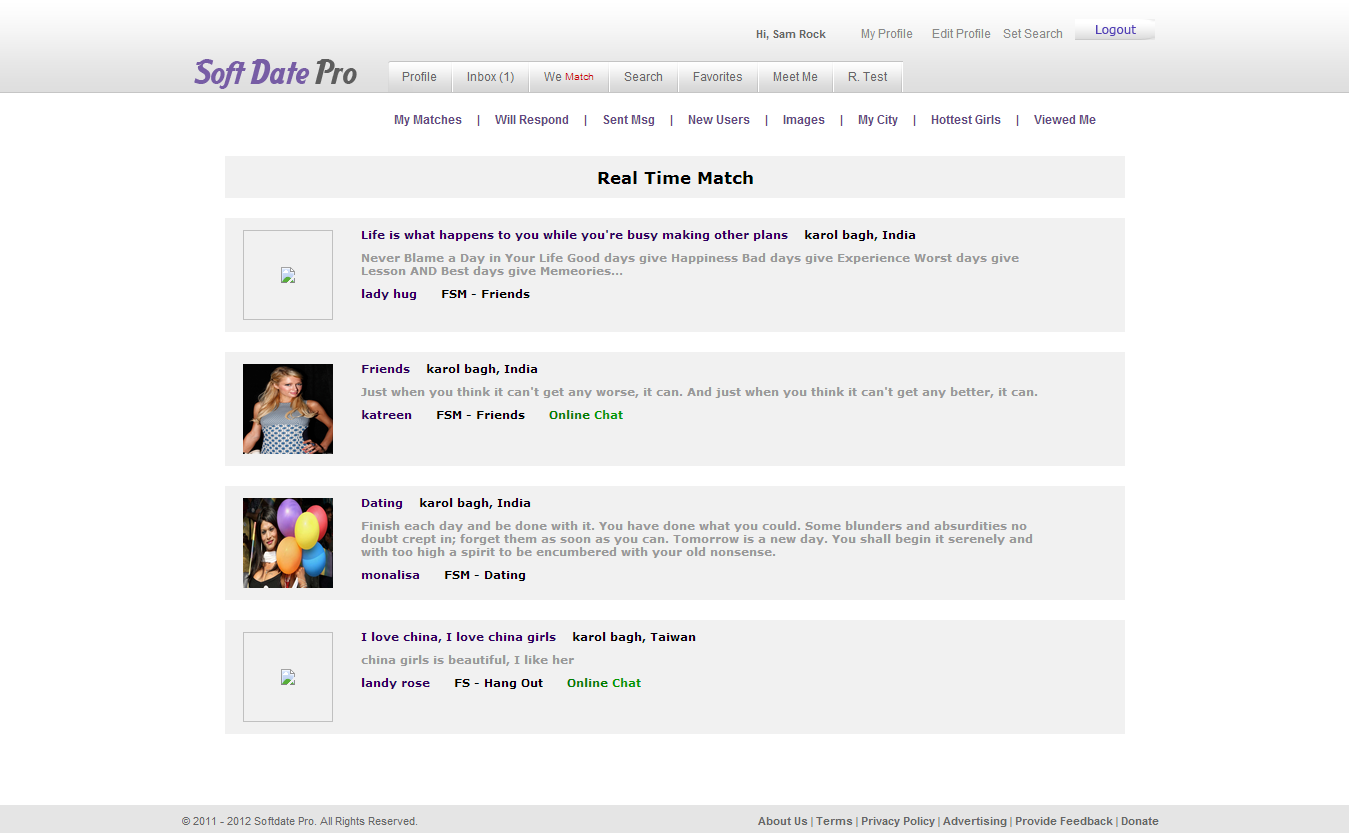
Task: Click 'FS - Hang Out' text
Action: tap(499, 683)
